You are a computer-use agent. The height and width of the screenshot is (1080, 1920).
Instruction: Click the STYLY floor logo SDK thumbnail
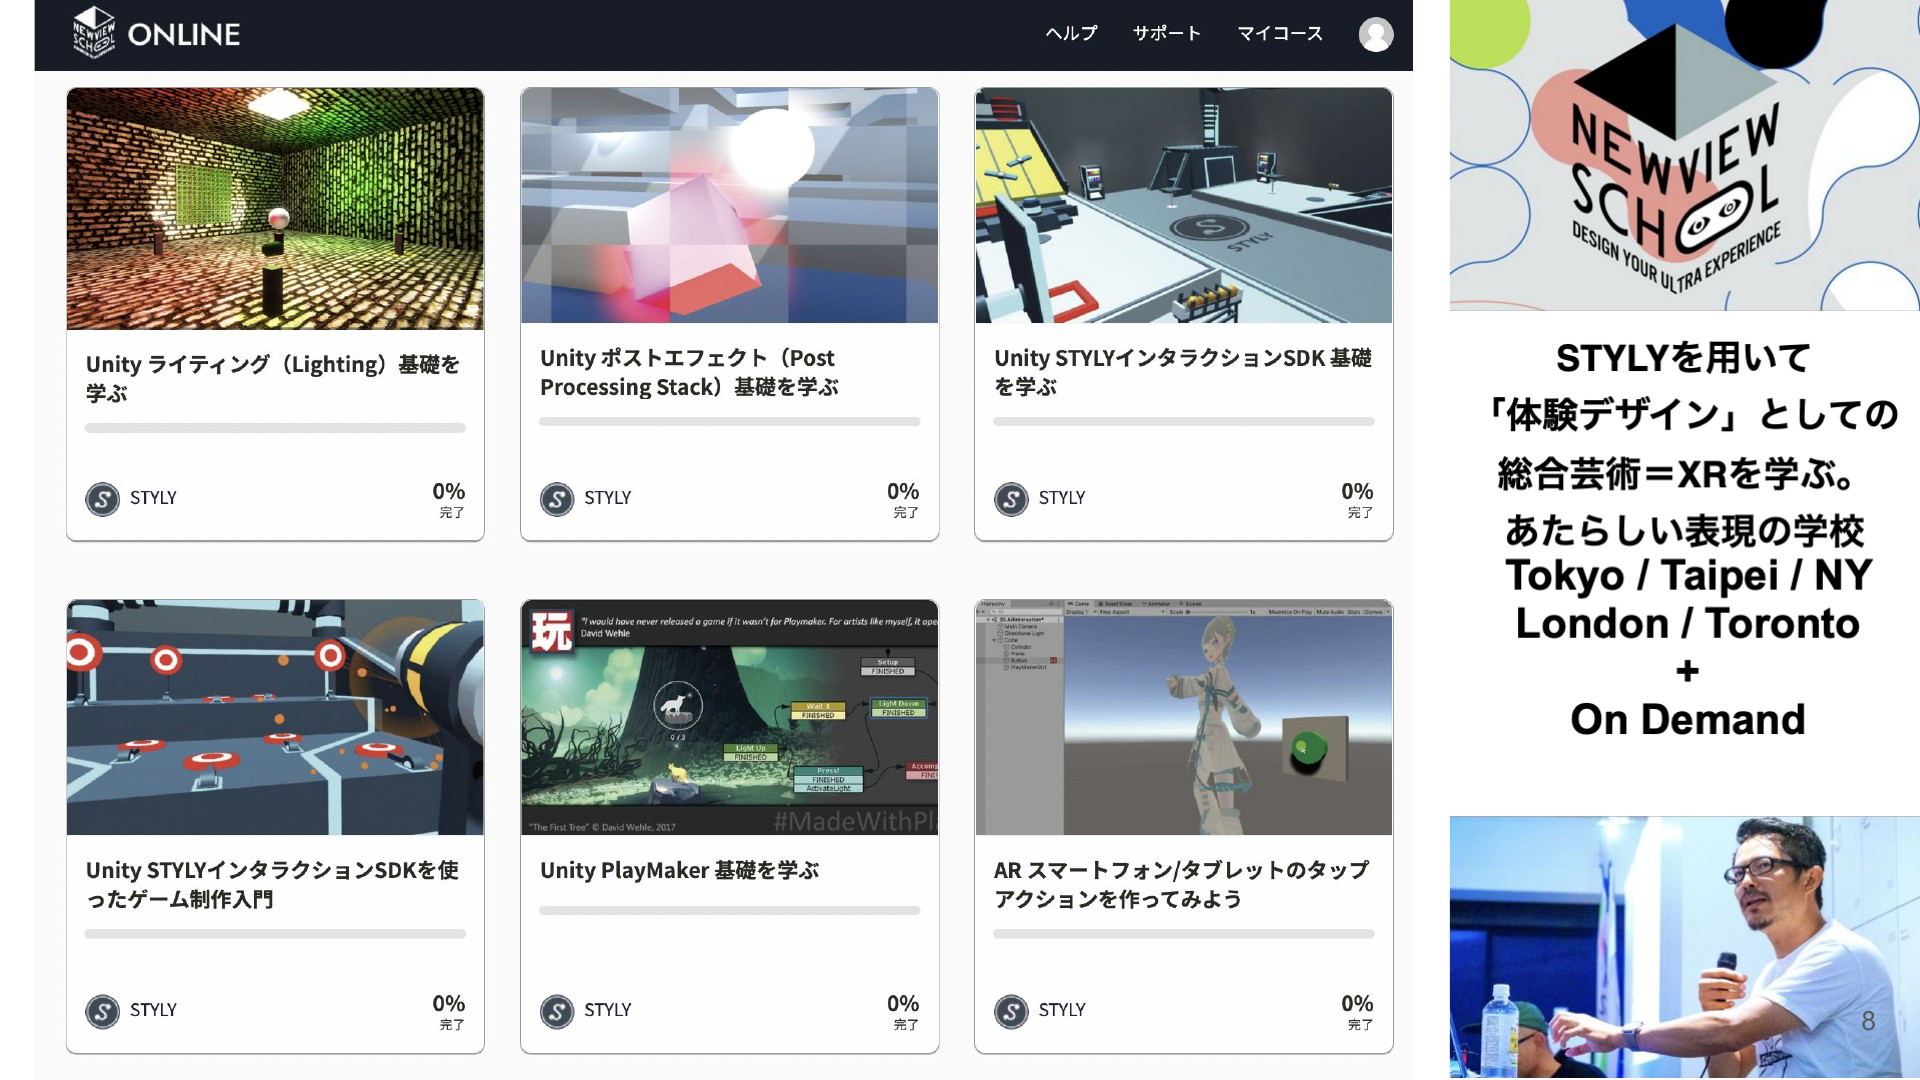click(x=1183, y=205)
